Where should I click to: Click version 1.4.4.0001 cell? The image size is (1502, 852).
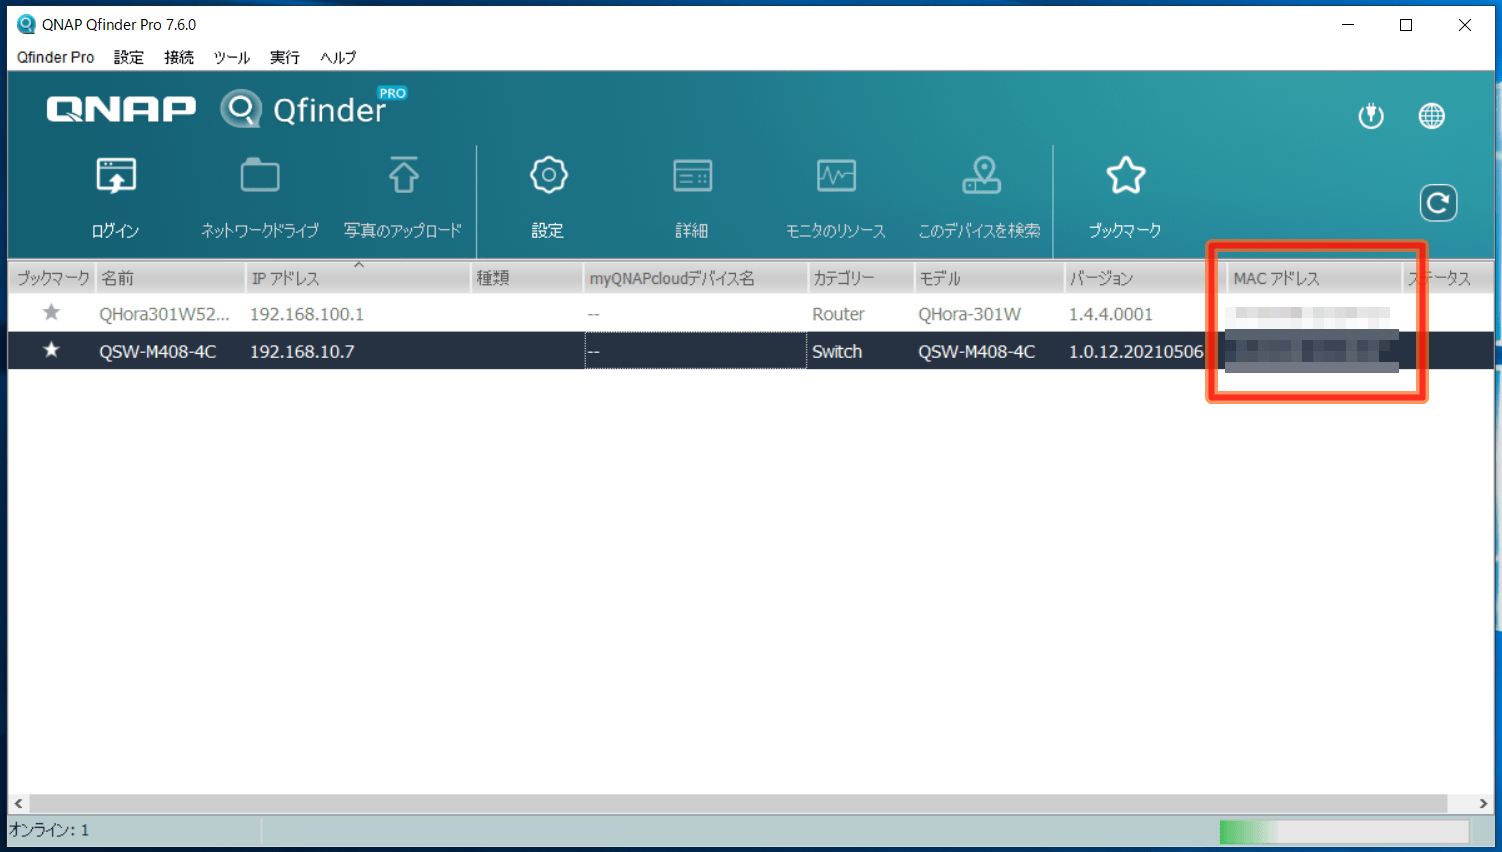1111,314
